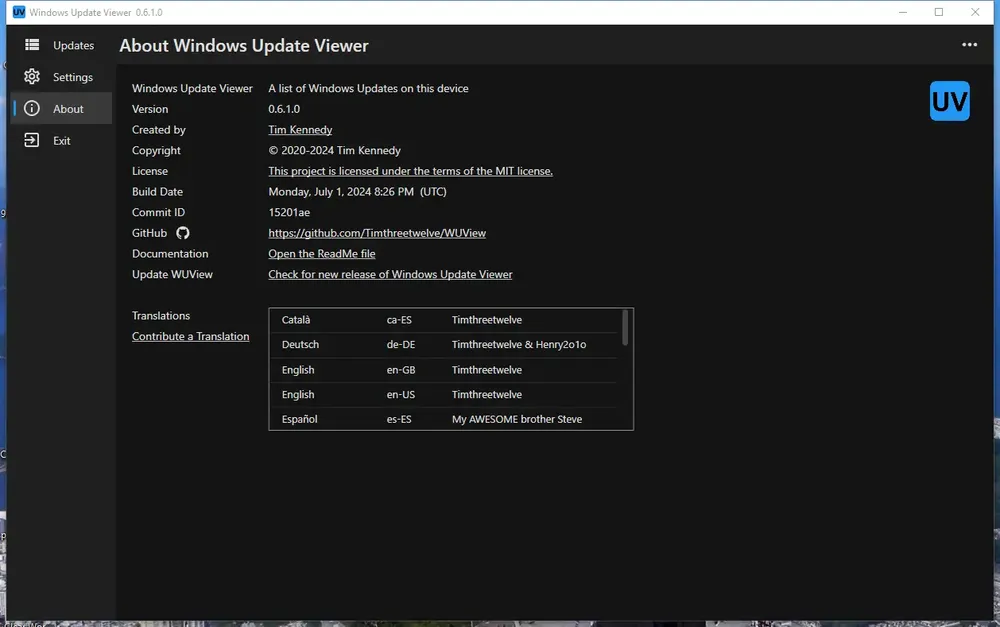Open the ReadMe file link
Image resolution: width=1000 pixels, height=627 pixels.
click(321, 253)
